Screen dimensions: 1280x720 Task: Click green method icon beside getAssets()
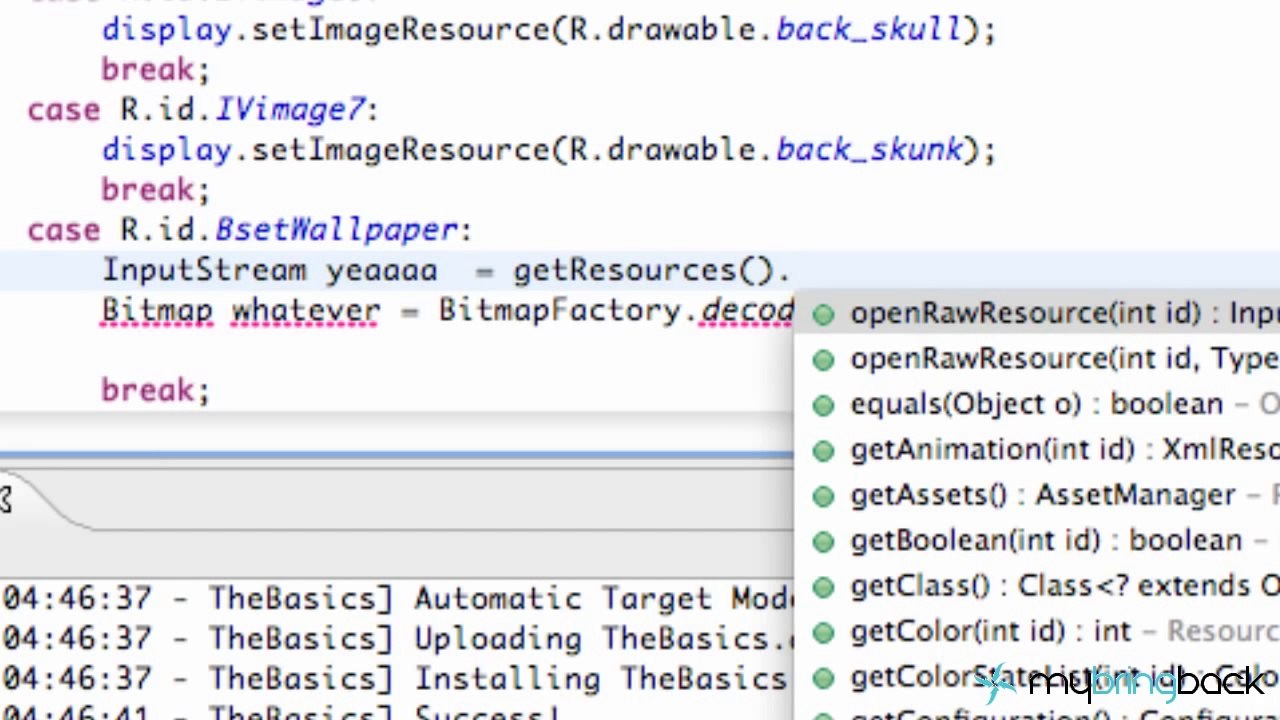point(823,497)
